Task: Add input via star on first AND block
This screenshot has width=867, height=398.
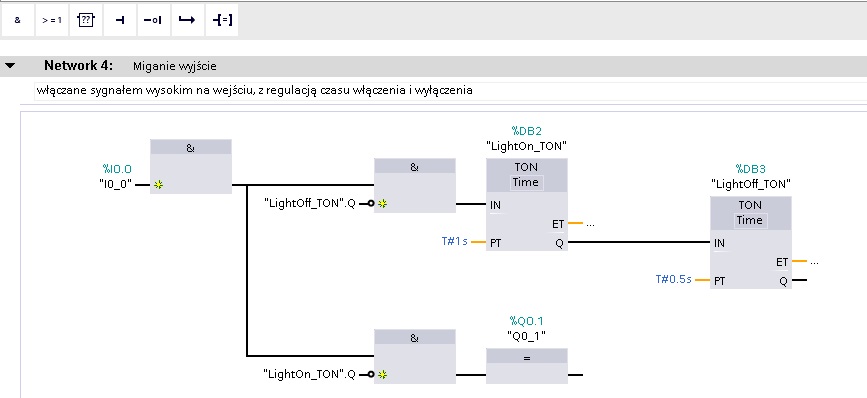Action: tap(159, 185)
